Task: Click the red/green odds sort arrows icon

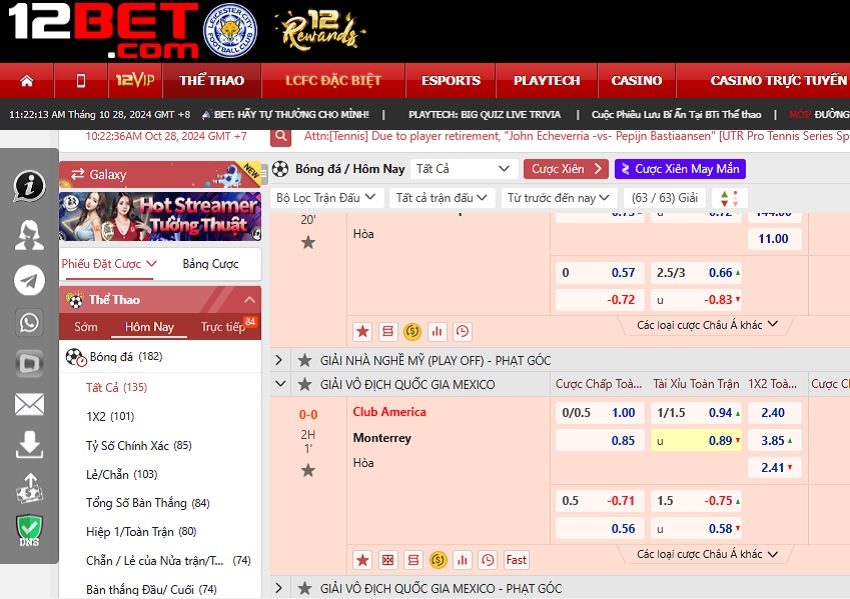Action: pyautogui.click(x=729, y=198)
